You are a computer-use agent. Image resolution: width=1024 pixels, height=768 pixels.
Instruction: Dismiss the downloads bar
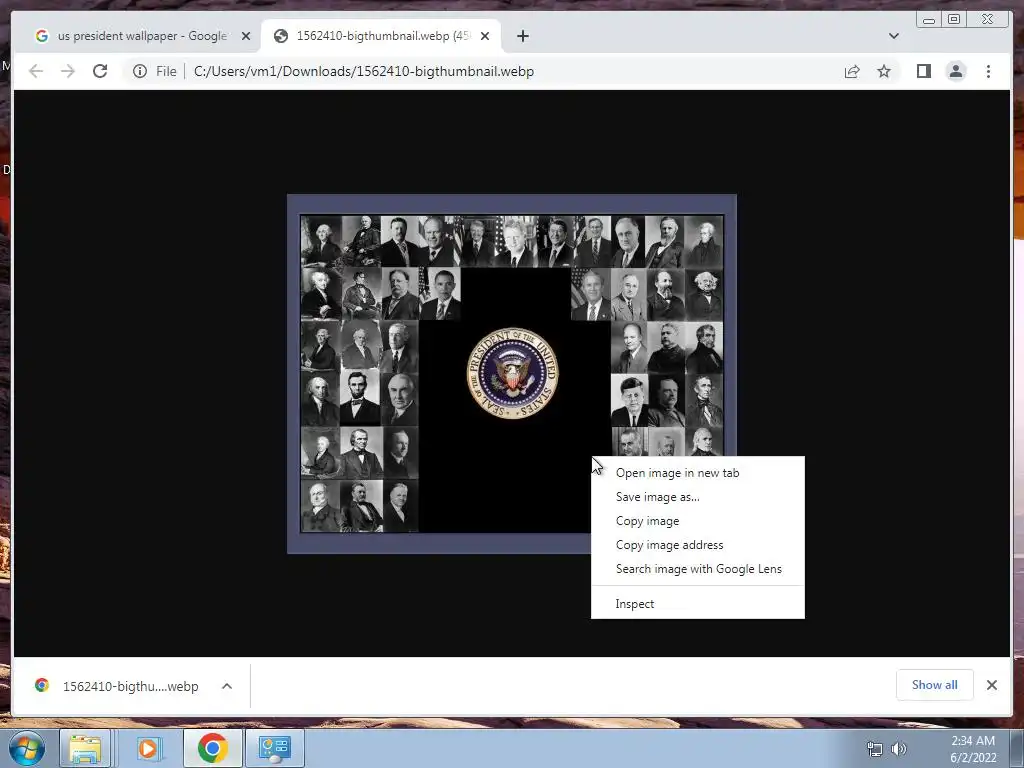click(991, 684)
